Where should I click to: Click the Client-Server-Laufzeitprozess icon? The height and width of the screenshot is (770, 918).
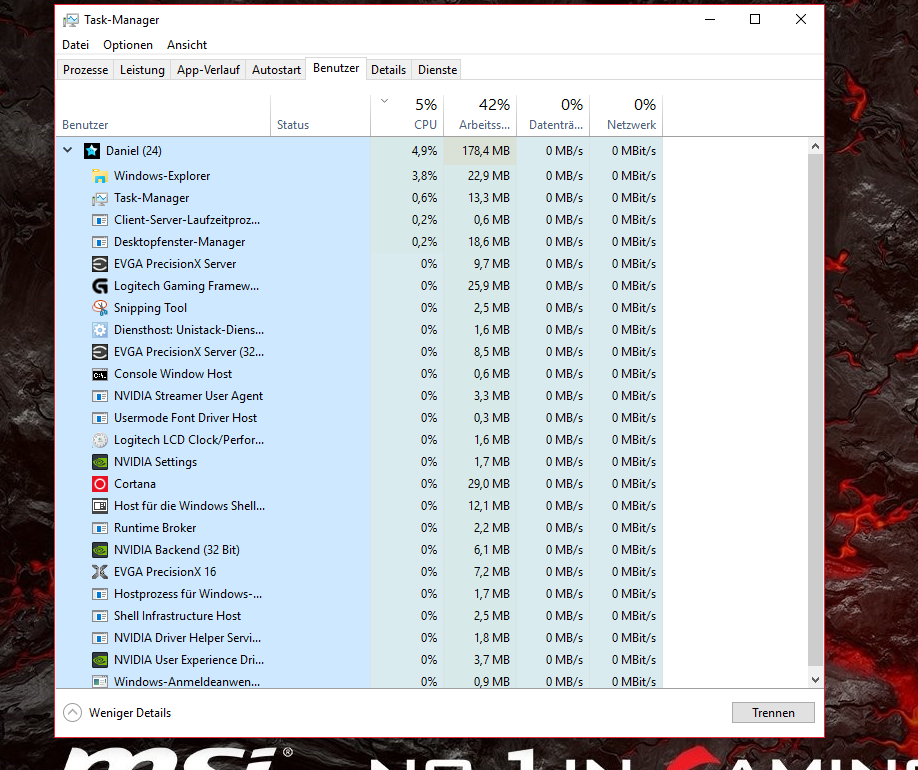[100, 220]
